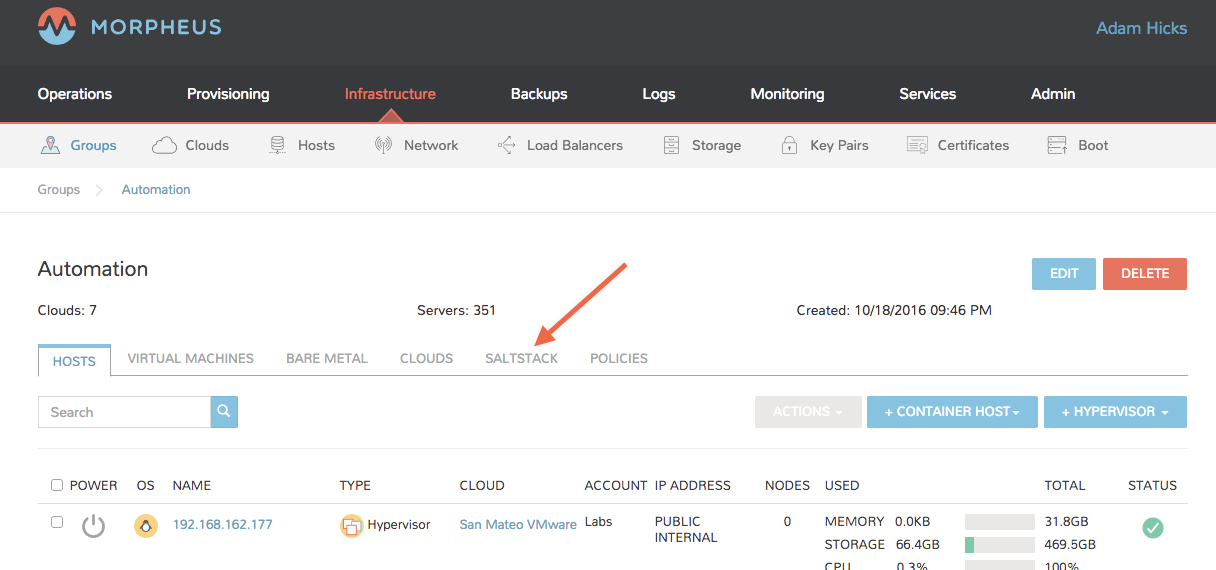Screen dimensions: 1216x570
Task: Click the Storage cabinet icon
Action: point(671,146)
